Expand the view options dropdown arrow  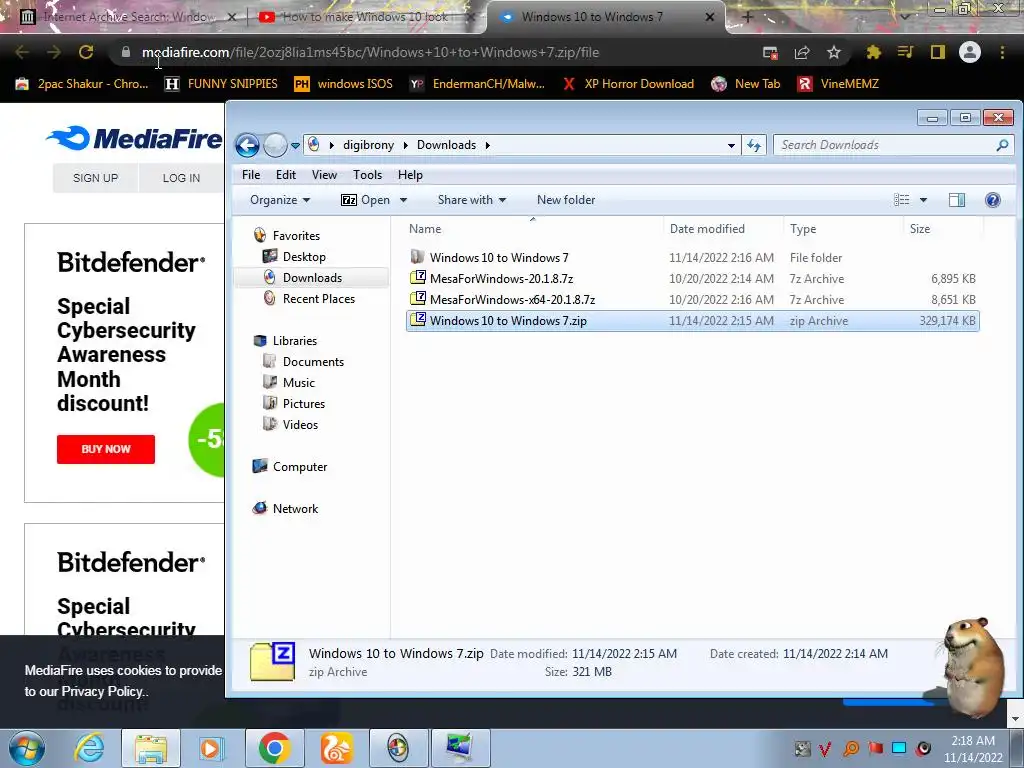point(923,200)
